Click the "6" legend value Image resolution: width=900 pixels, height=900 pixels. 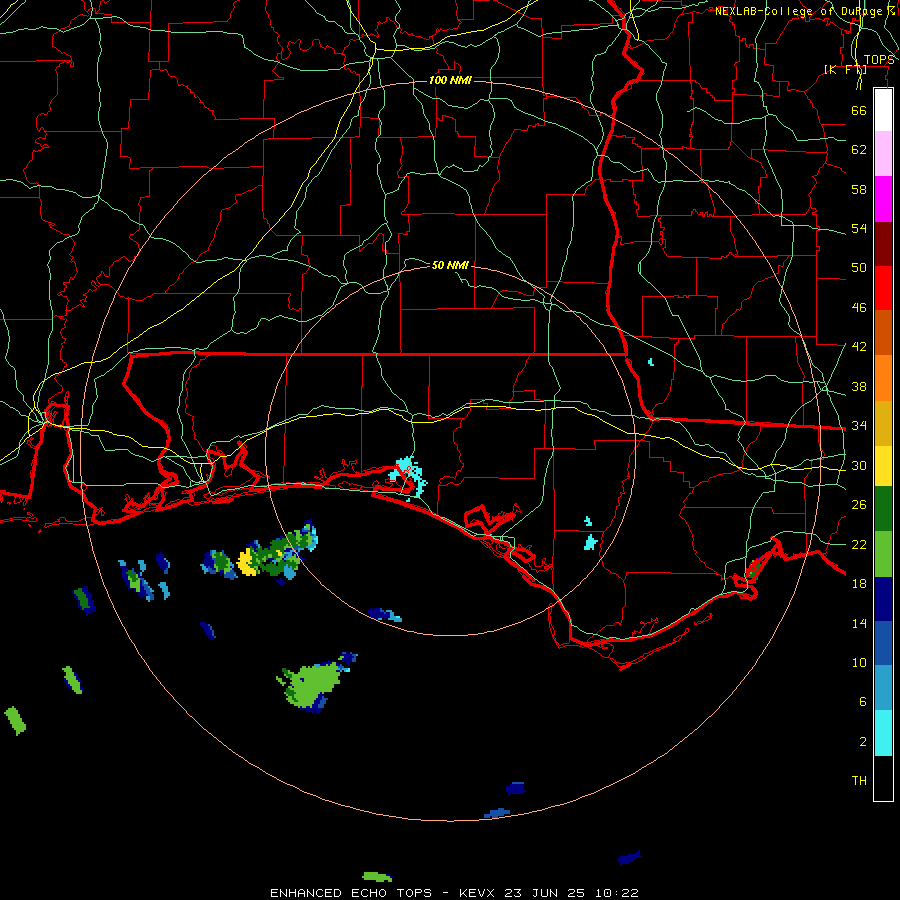(863, 702)
